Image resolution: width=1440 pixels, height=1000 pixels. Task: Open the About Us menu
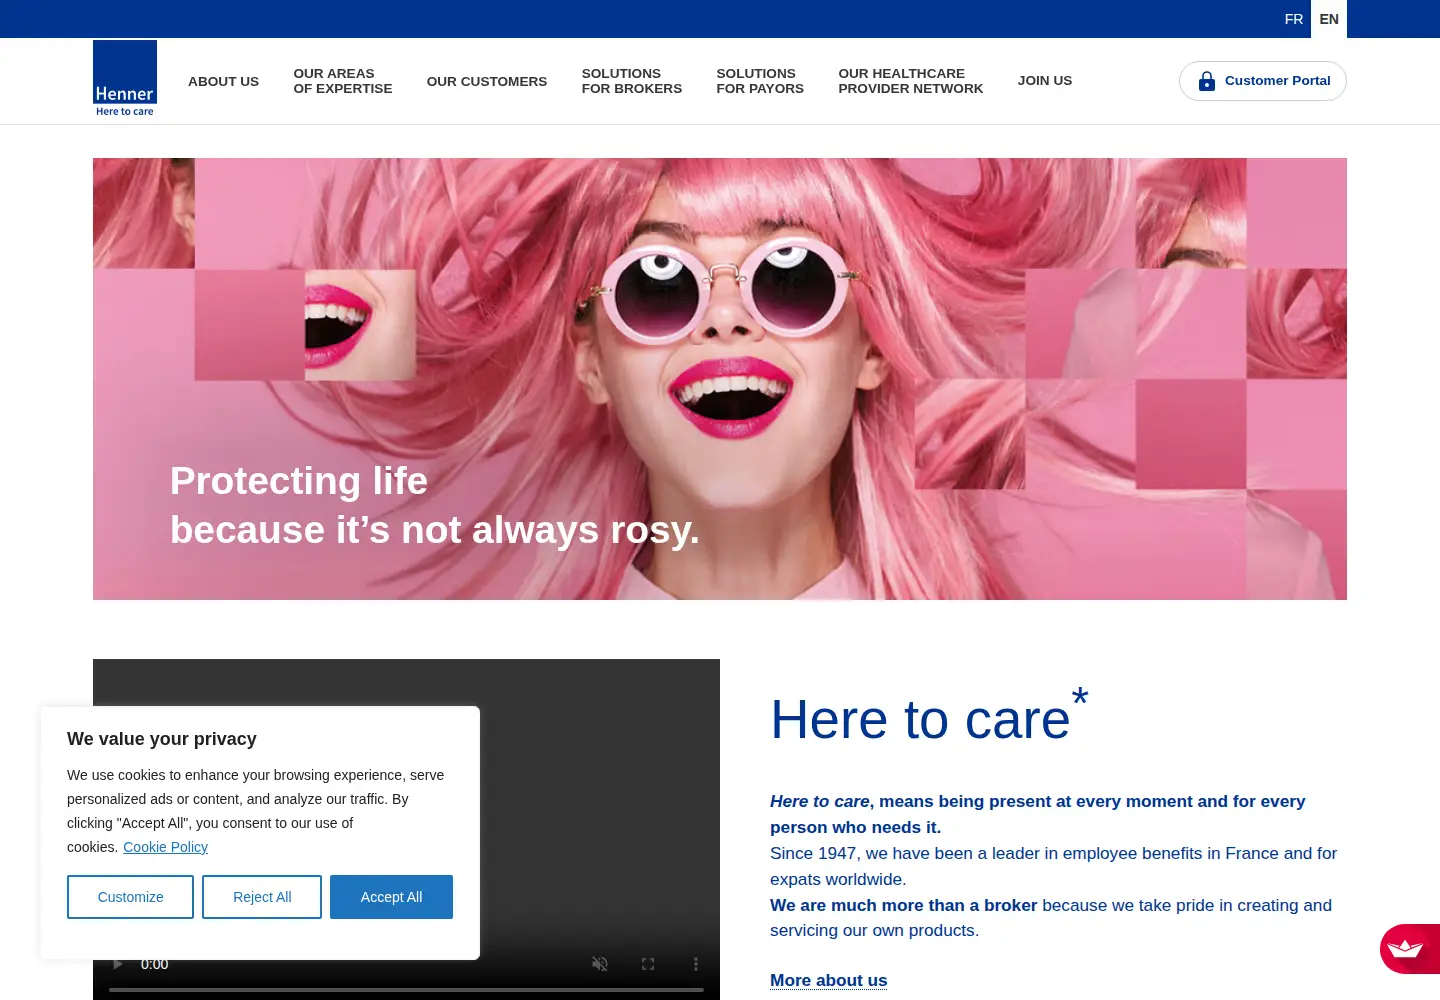(x=223, y=81)
